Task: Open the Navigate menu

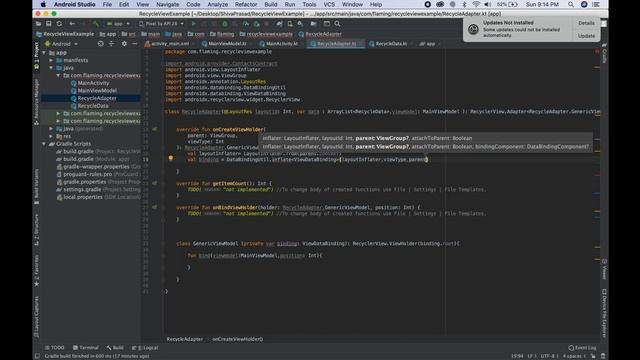Action: pos(167,4)
